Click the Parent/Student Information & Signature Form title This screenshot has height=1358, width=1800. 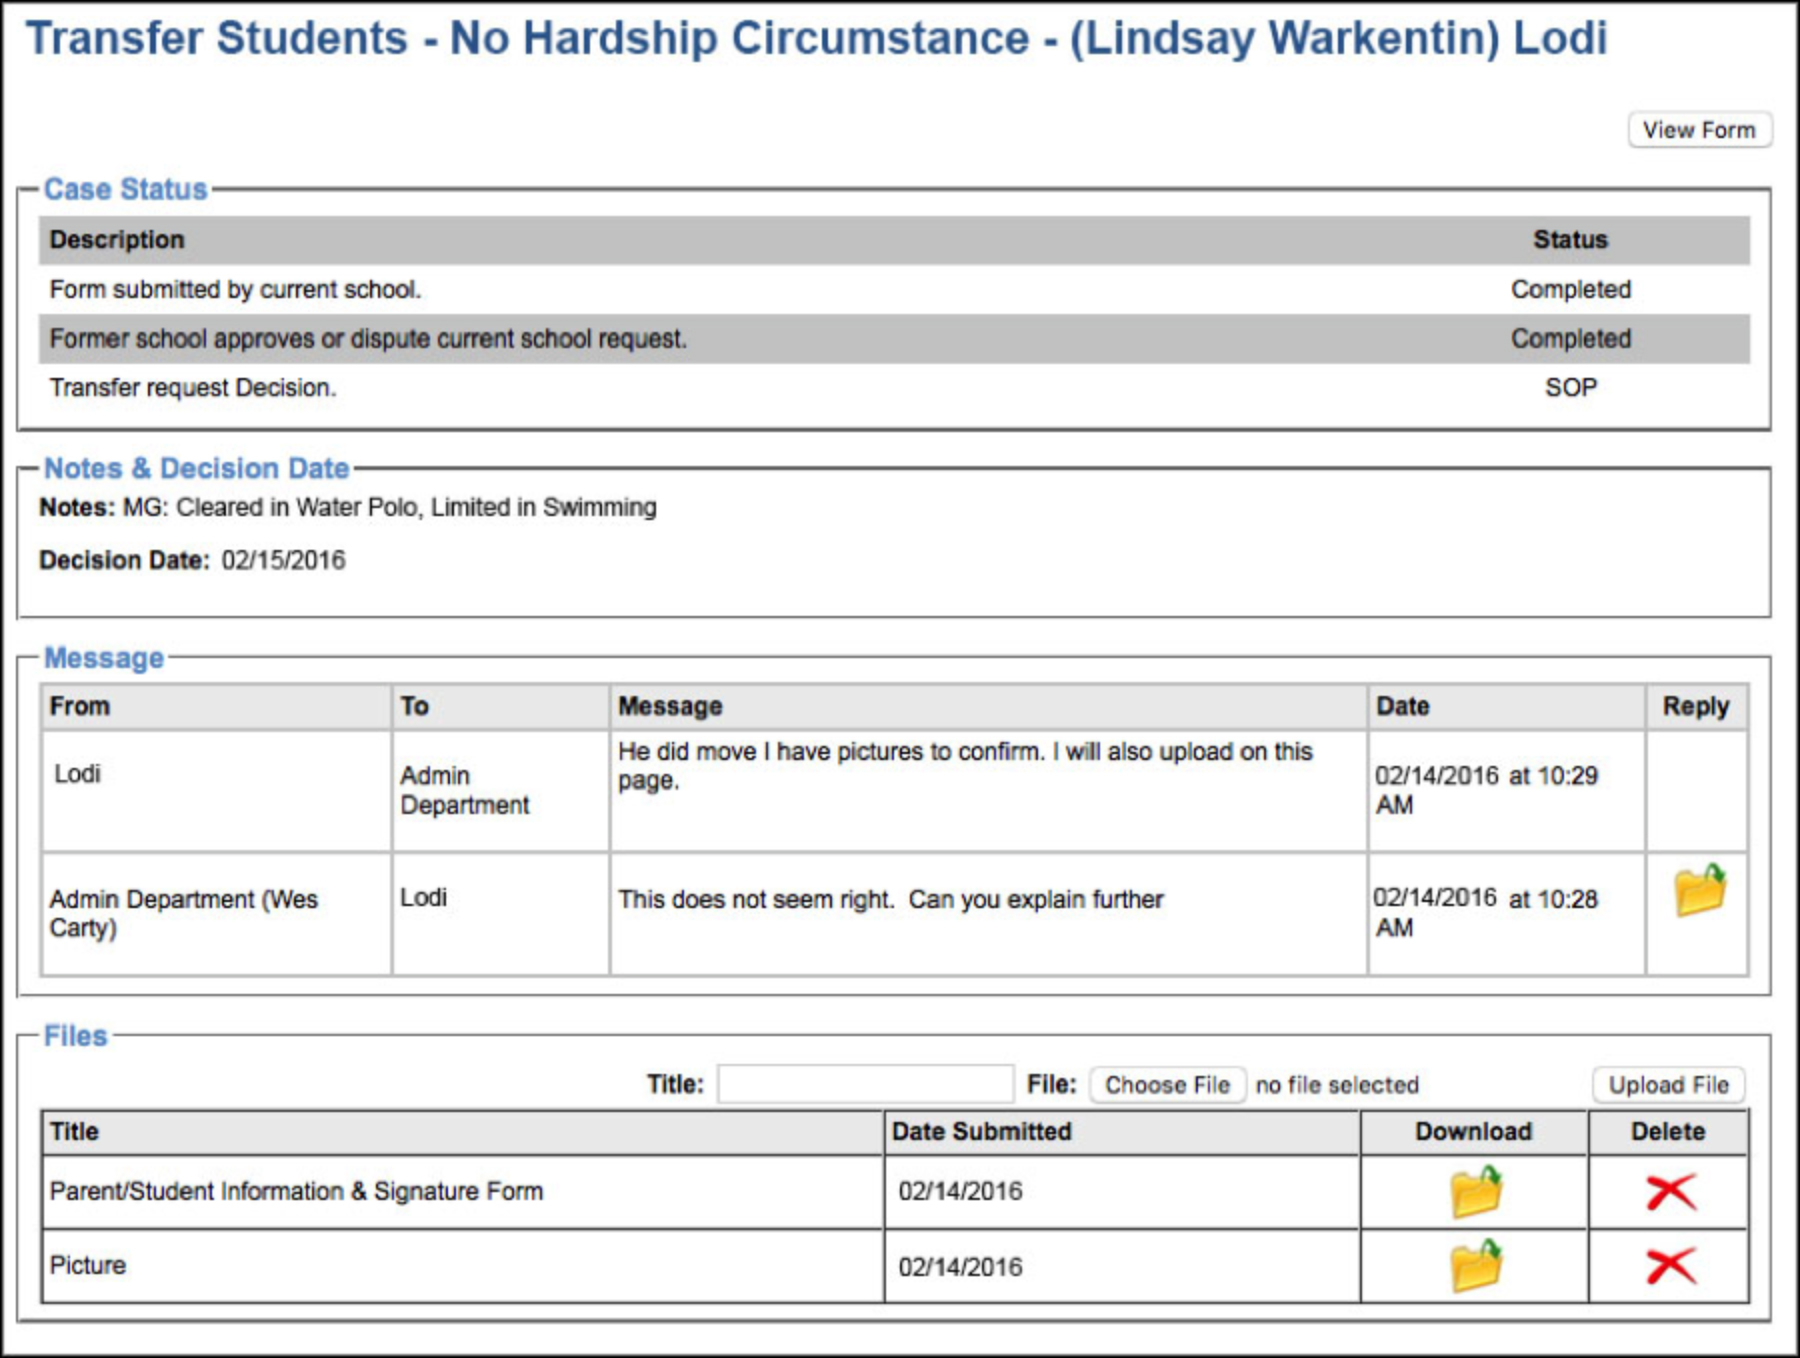click(x=297, y=1192)
